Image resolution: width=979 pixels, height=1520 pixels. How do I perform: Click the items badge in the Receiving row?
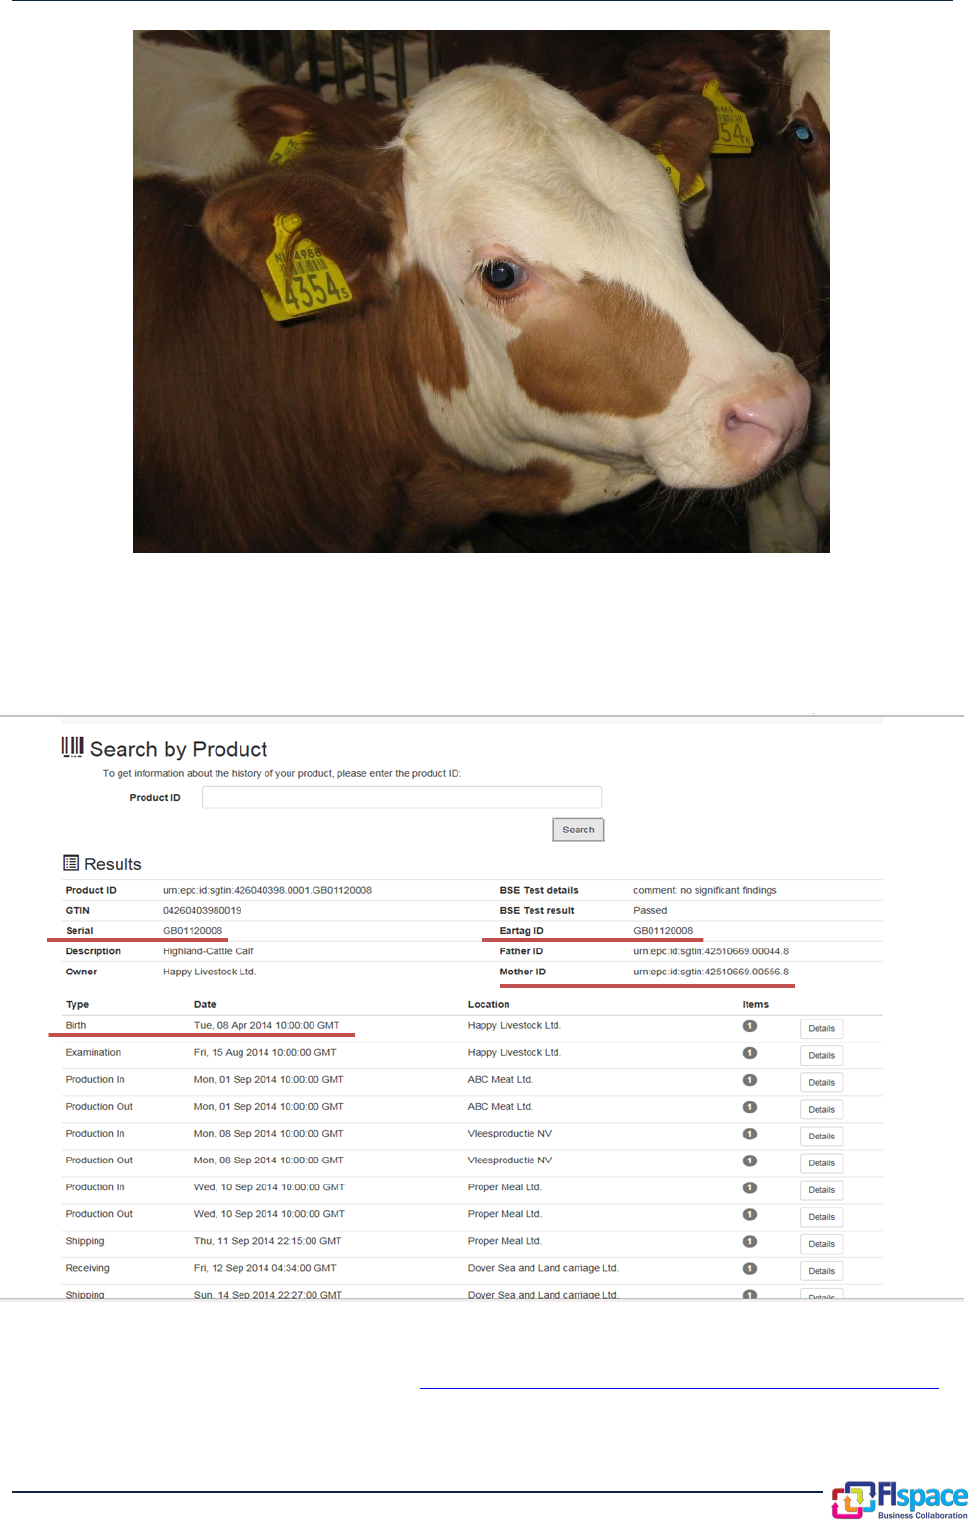750,1268
